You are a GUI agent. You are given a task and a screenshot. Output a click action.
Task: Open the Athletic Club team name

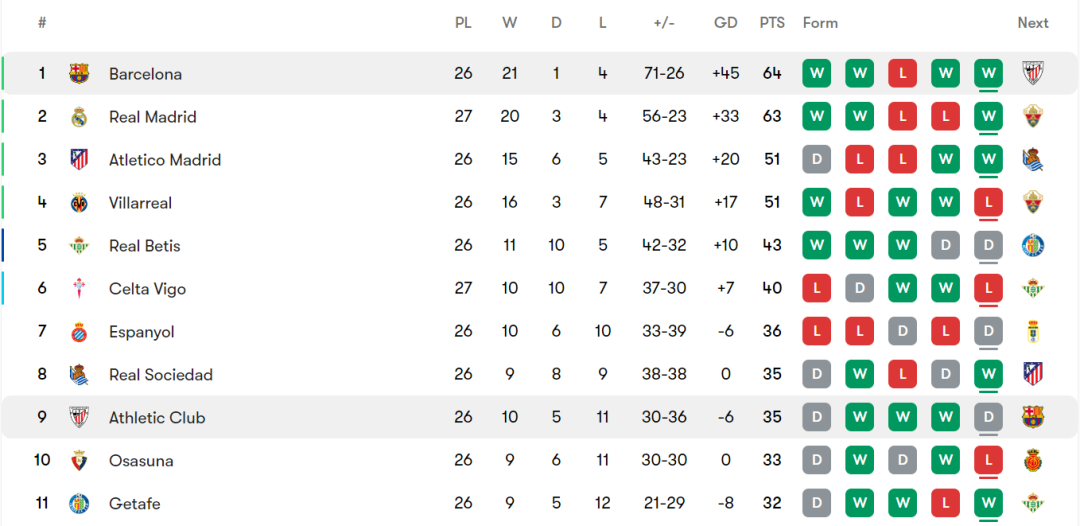click(157, 418)
